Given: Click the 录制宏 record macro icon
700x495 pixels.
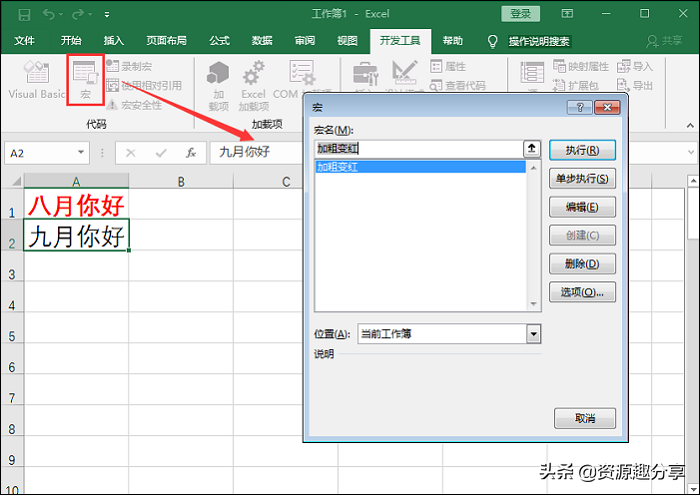Looking at the screenshot, I should click(x=112, y=66).
